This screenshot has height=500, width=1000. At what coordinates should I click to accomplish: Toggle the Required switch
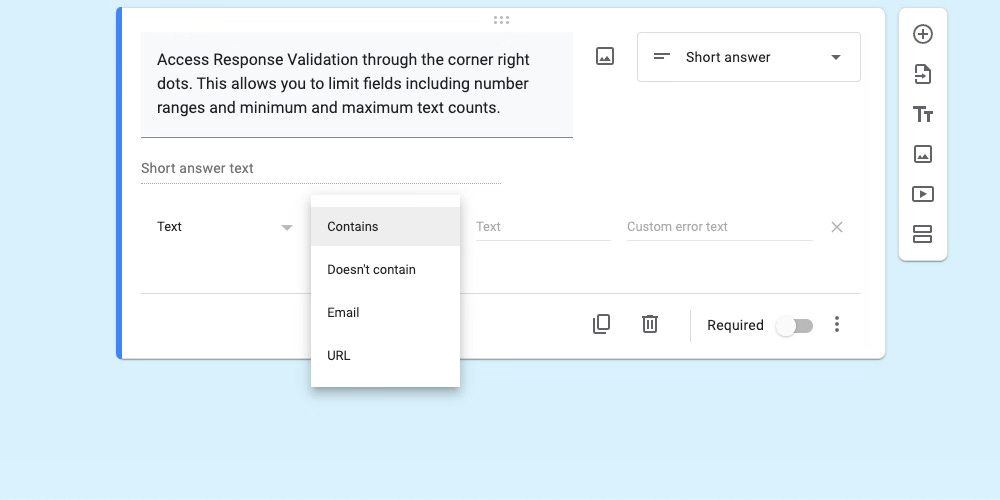click(794, 327)
